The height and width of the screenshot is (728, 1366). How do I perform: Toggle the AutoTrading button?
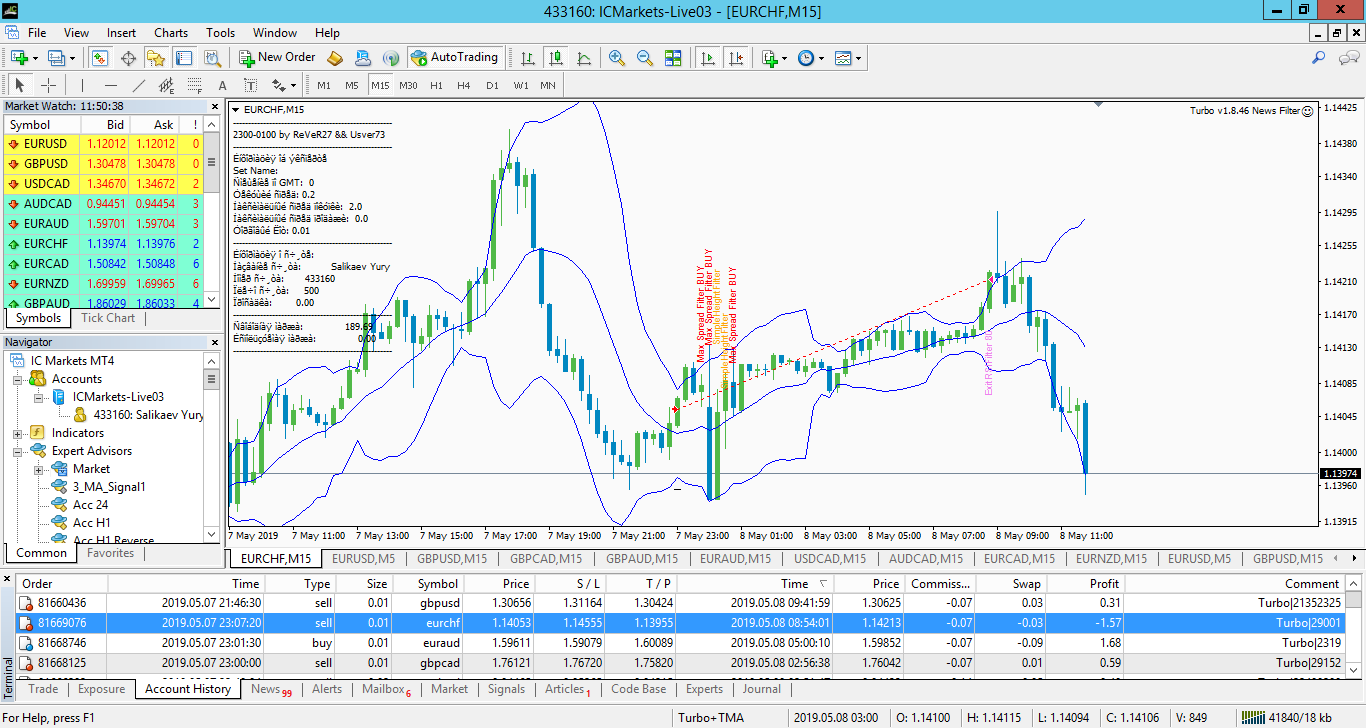click(454, 58)
